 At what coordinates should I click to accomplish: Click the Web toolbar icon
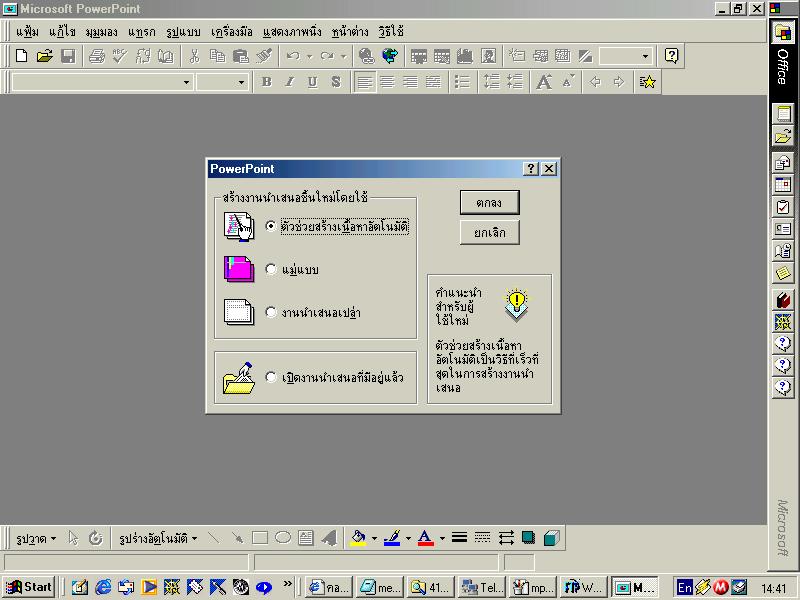390,56
